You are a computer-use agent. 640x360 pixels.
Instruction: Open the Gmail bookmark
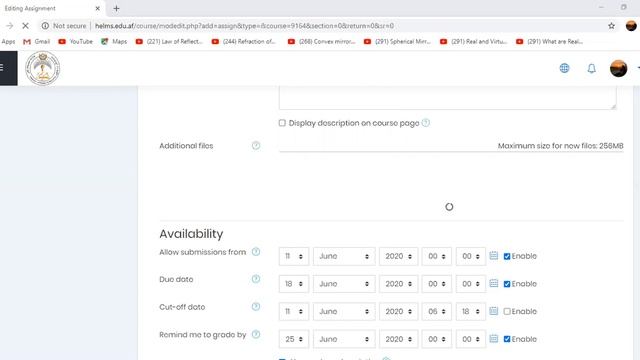[37, 42]
